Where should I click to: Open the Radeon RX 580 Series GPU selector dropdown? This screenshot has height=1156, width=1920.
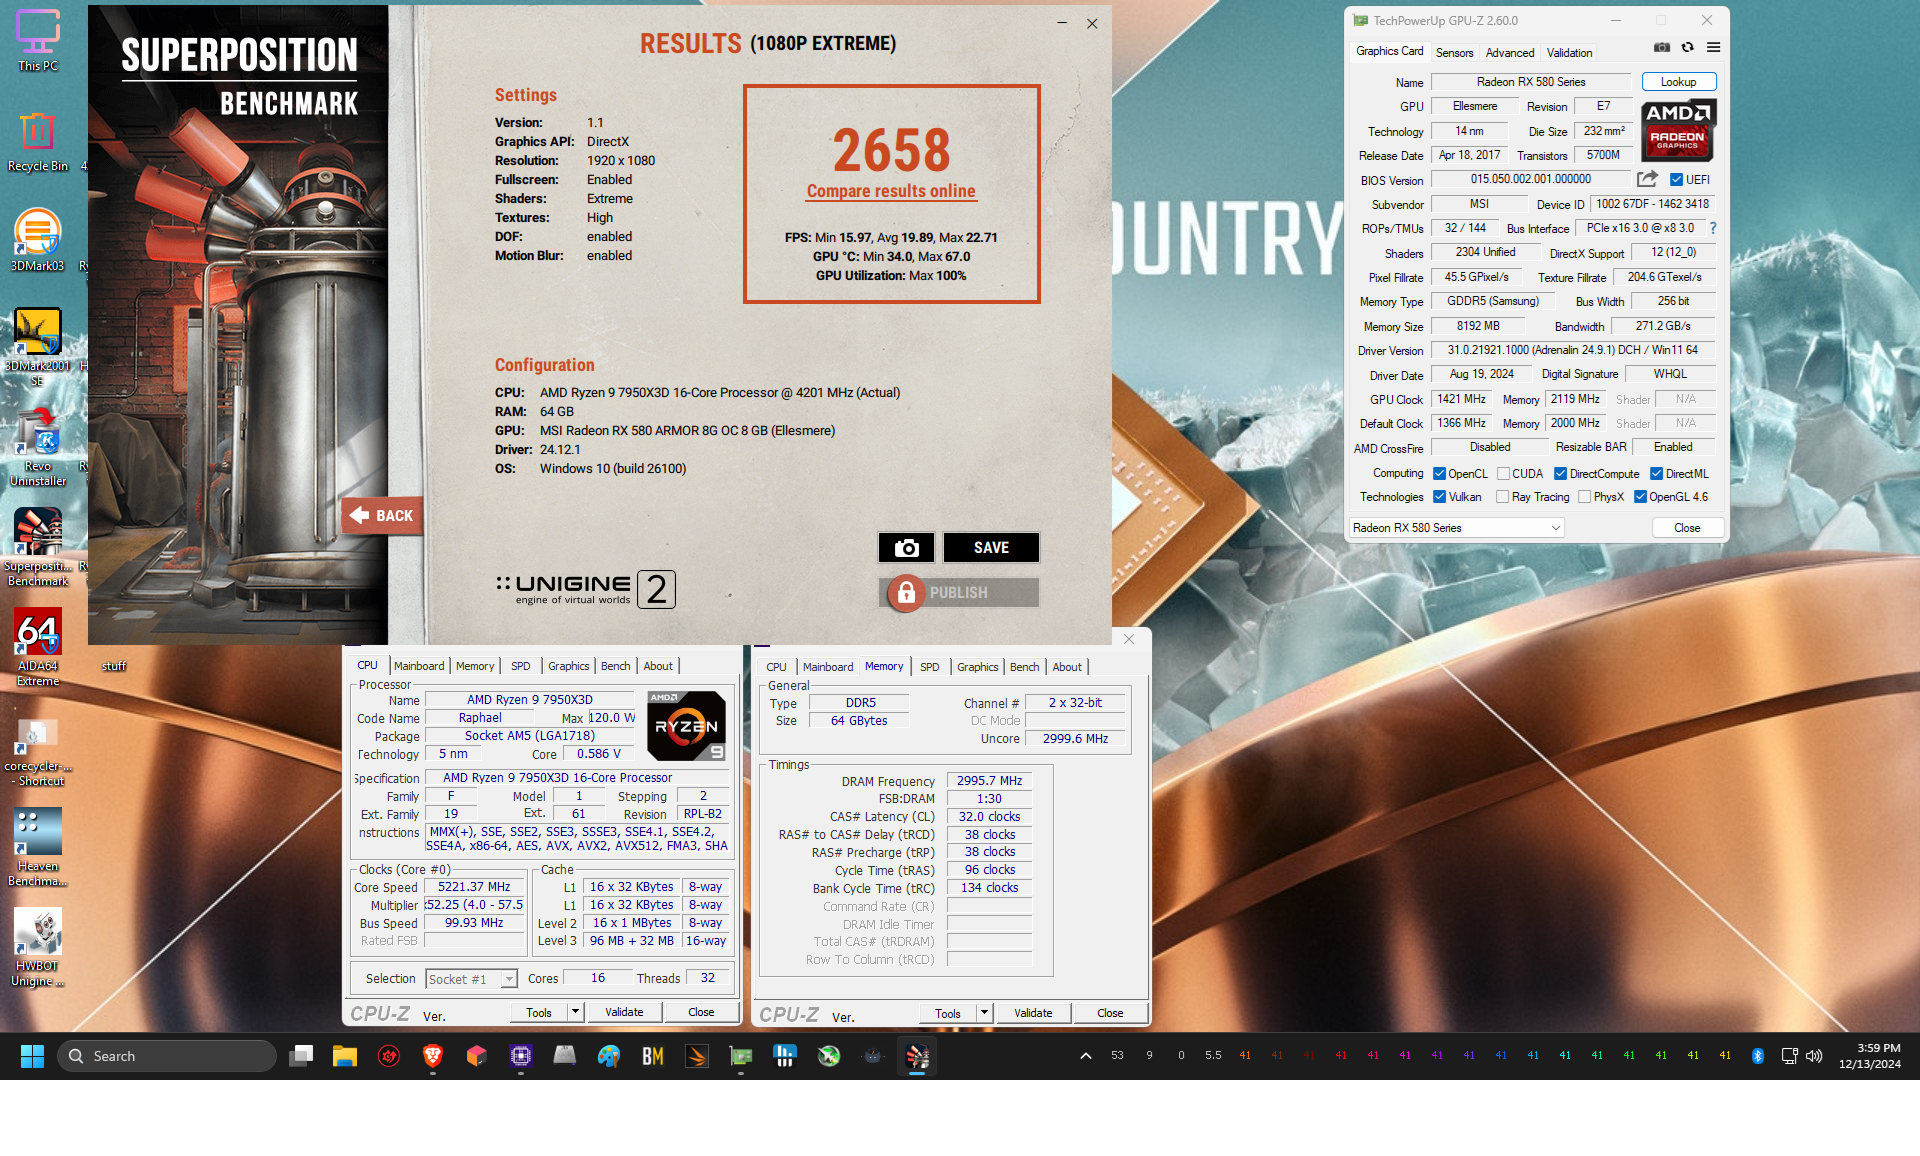(1456, 528)
